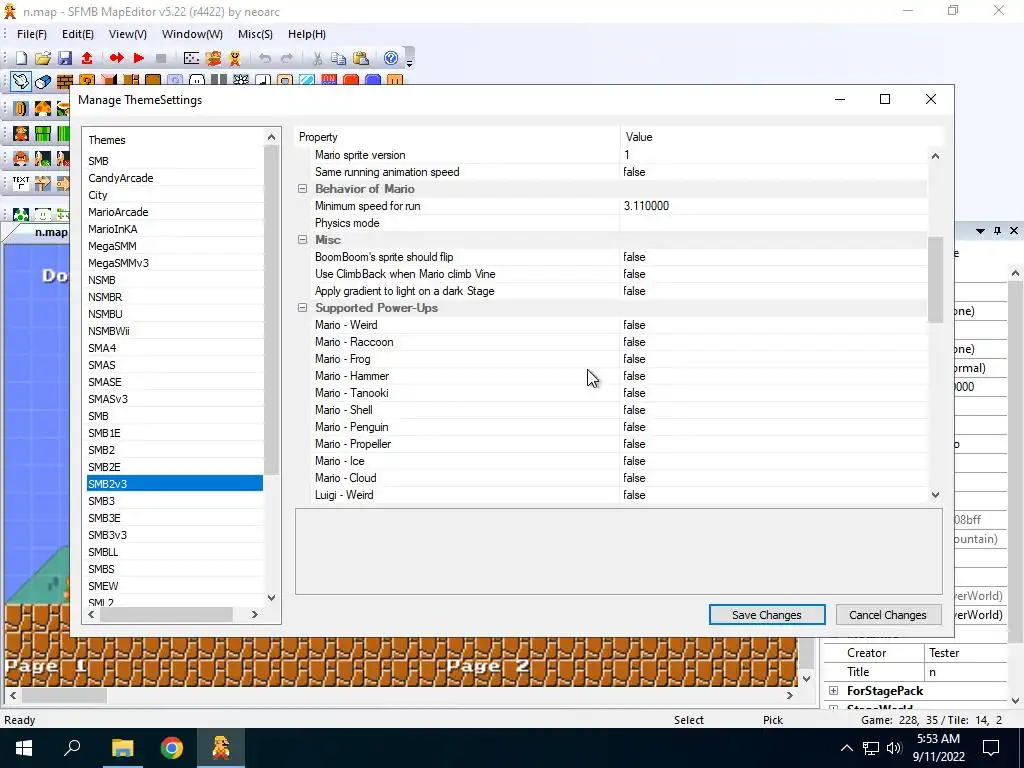Click the volume icon in system tray
Screen dimensions: 1024x768
click(x=894, y=748)
